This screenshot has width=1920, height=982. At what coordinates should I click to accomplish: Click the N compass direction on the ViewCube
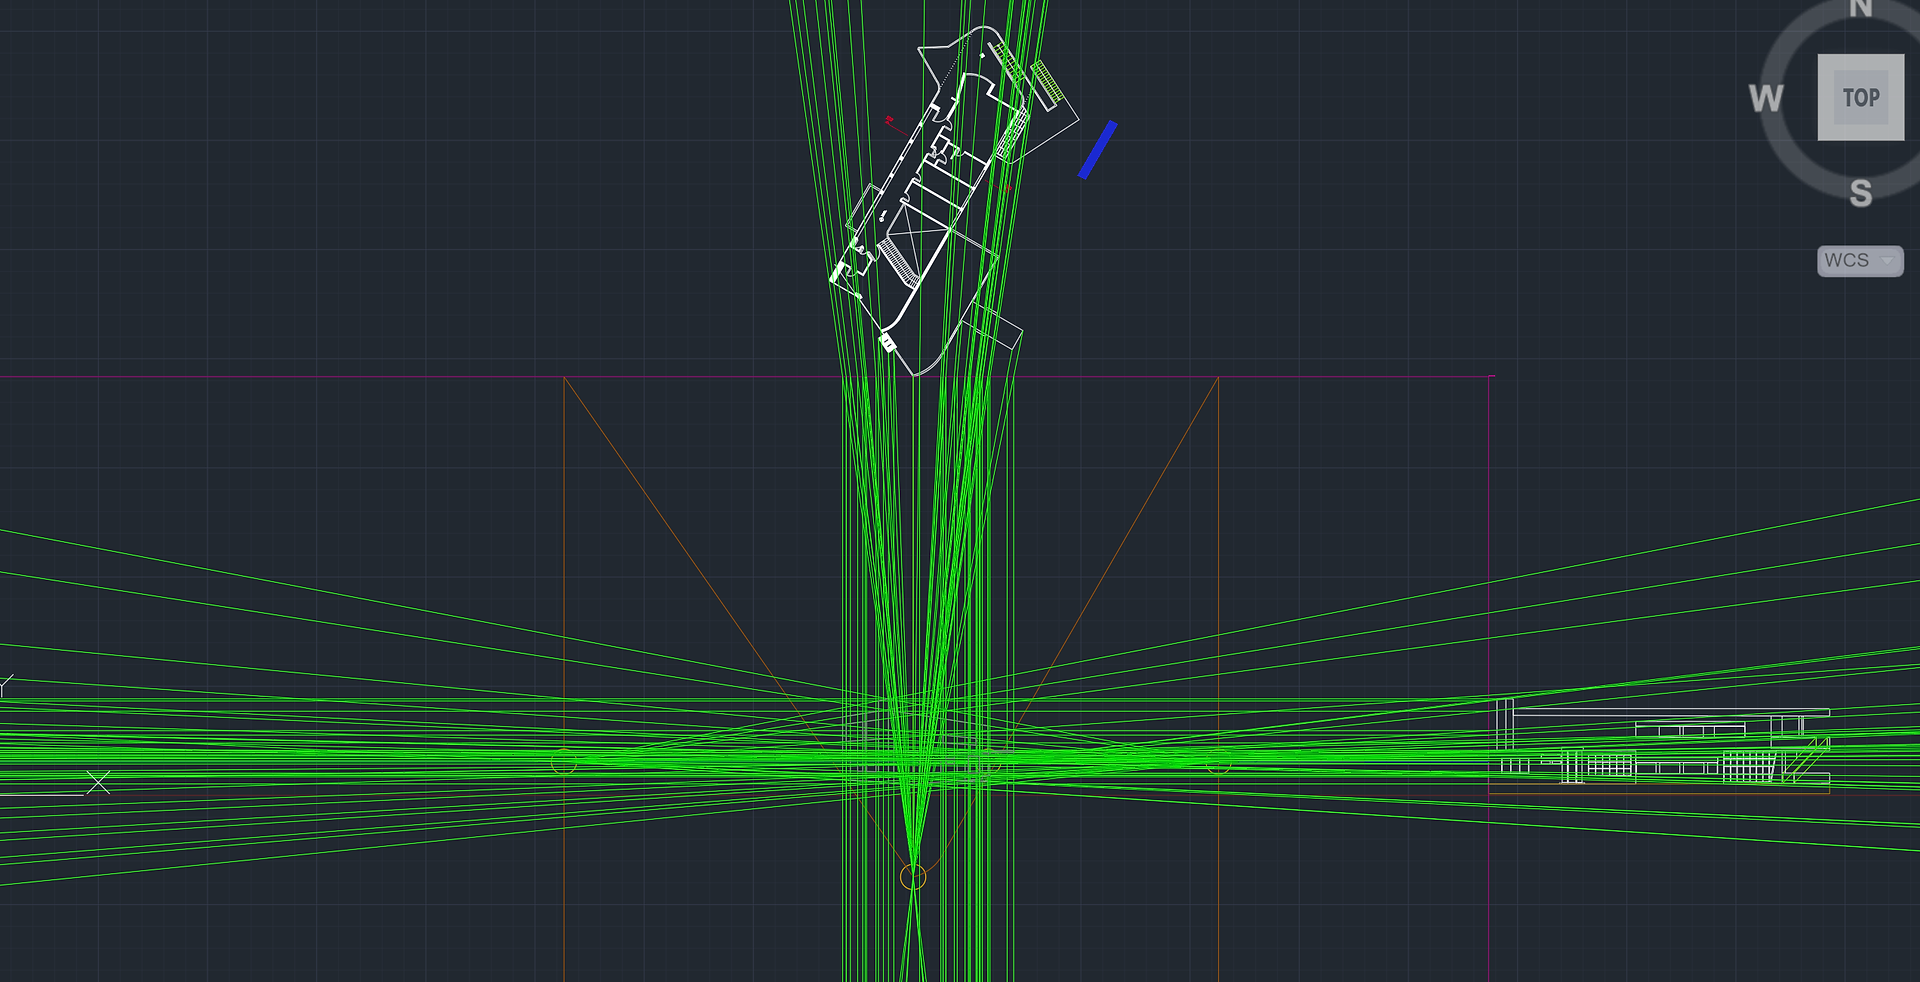(x=1860, y=8)
